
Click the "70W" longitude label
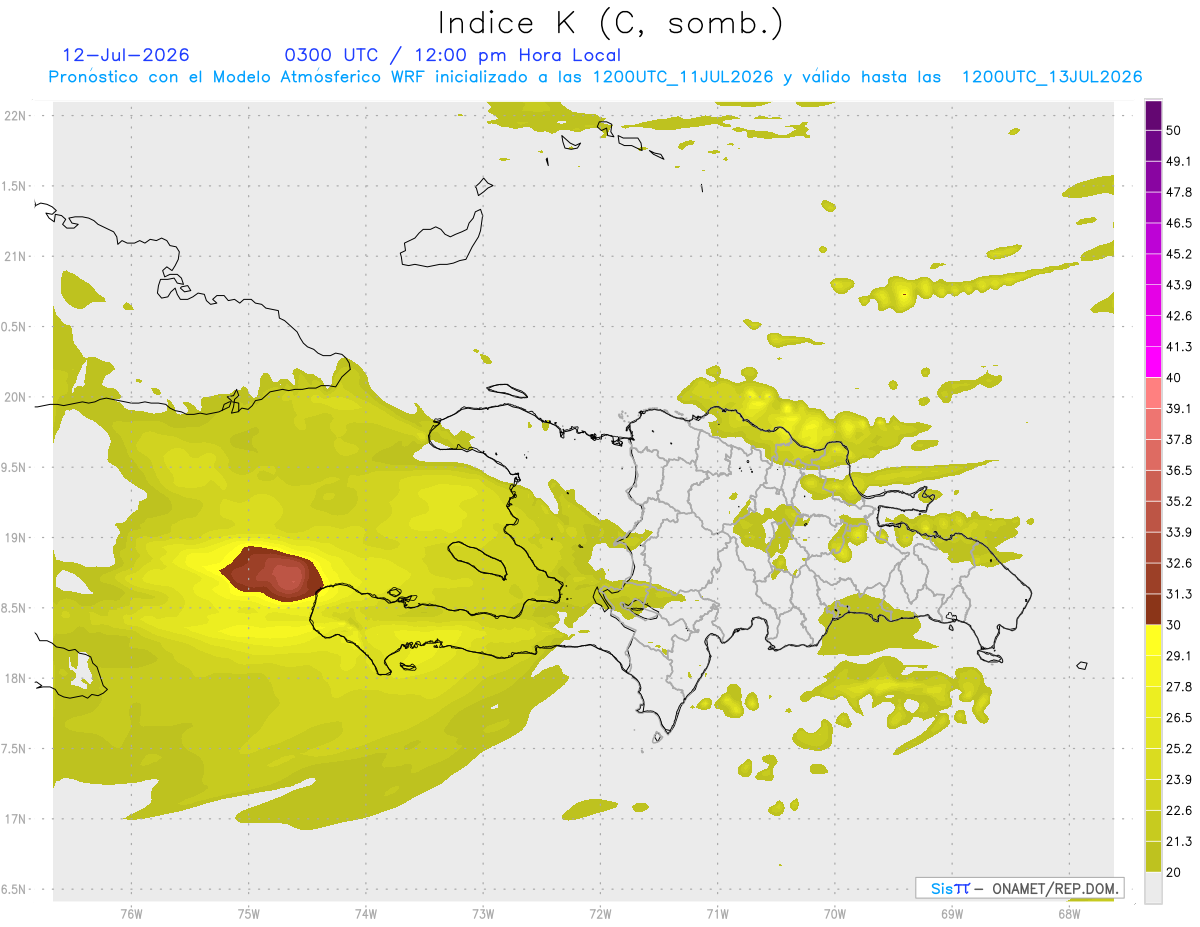tap(835, 913)
